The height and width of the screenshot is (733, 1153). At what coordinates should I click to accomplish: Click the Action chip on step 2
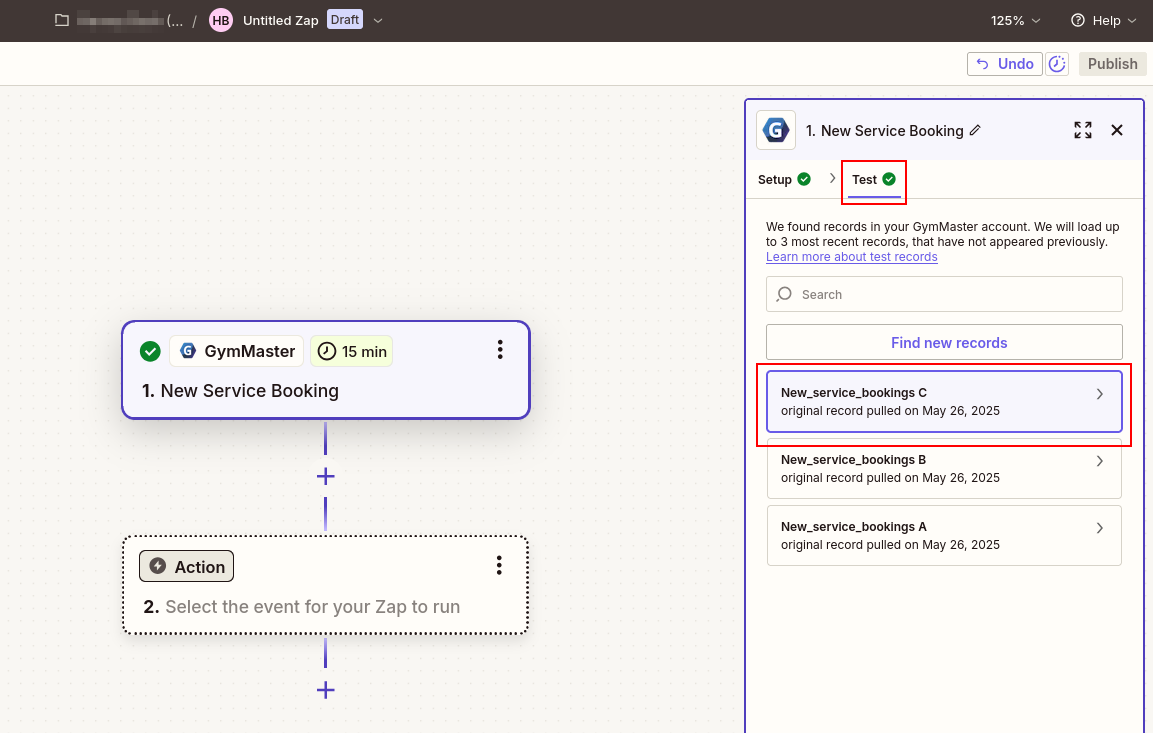click(187, 566)
